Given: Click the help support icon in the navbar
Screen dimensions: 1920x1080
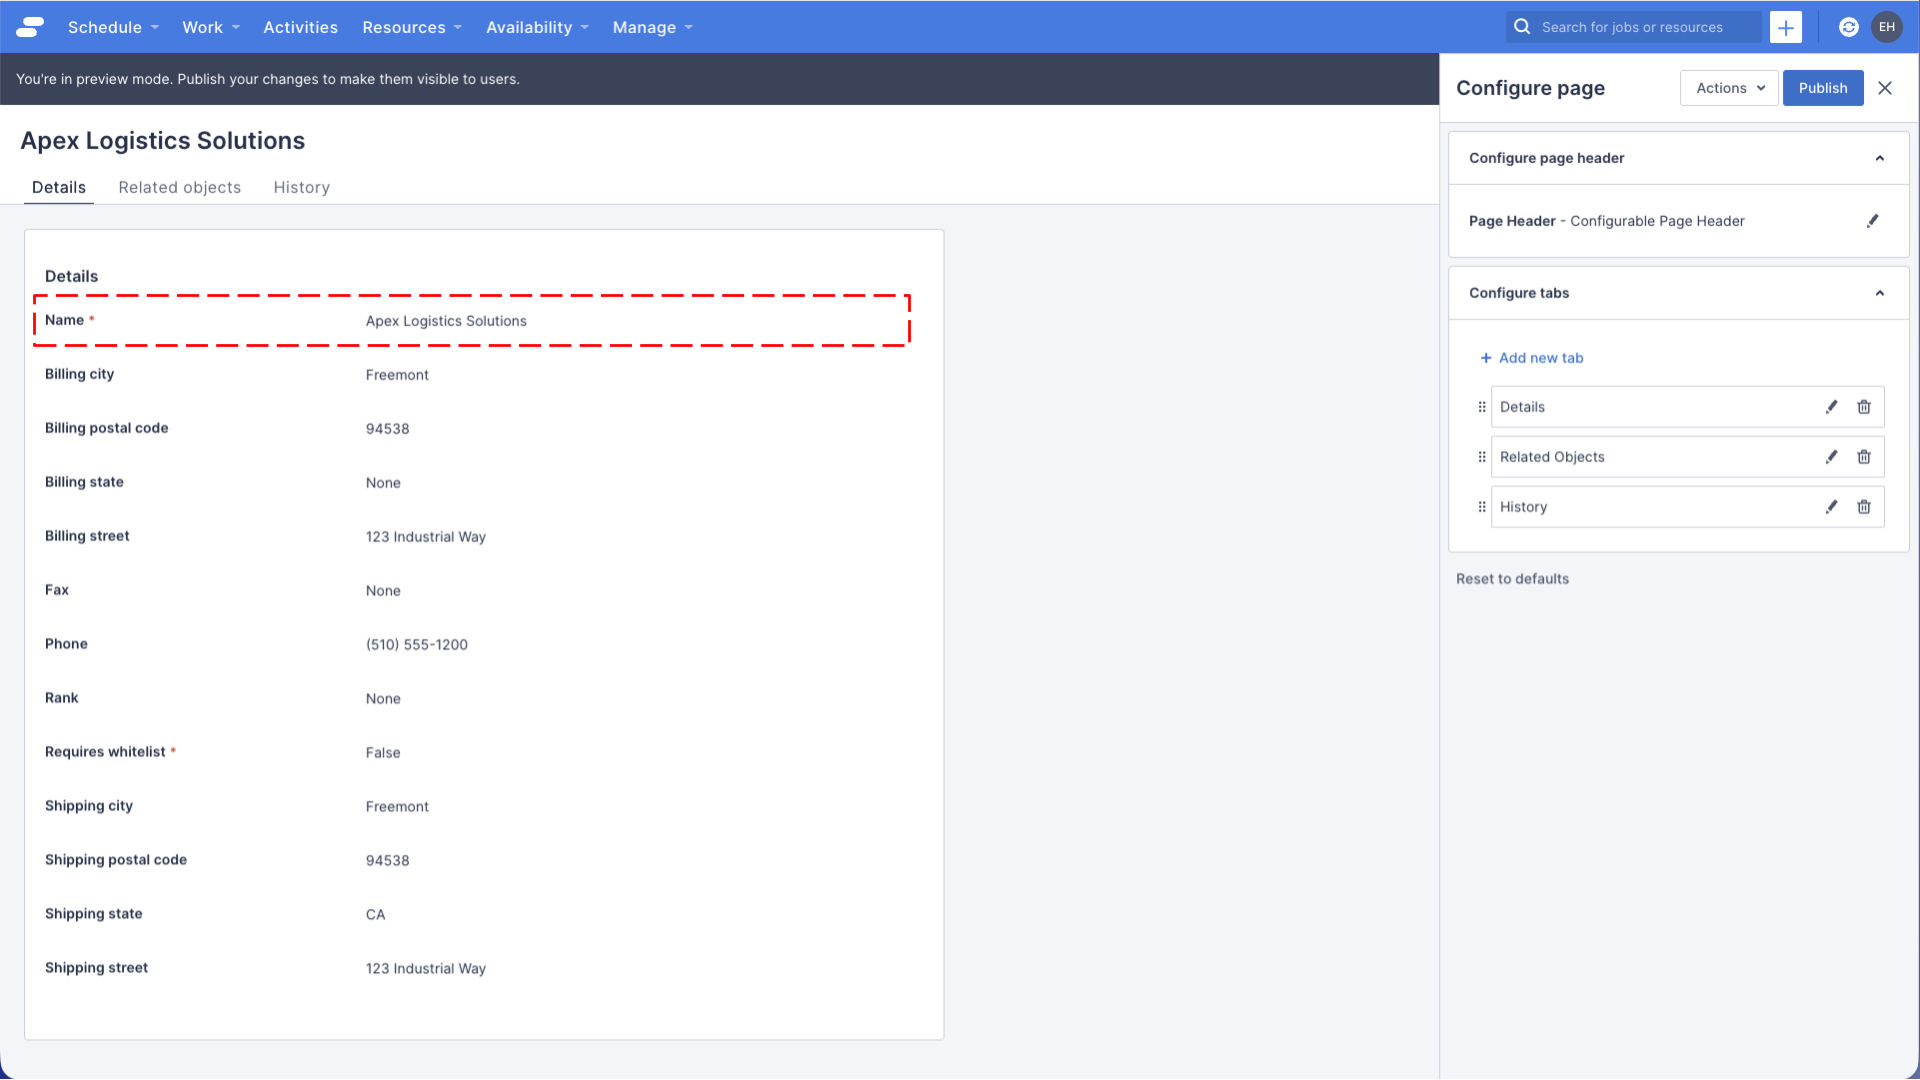Looking at the screenshot, I should point(1848,27).
